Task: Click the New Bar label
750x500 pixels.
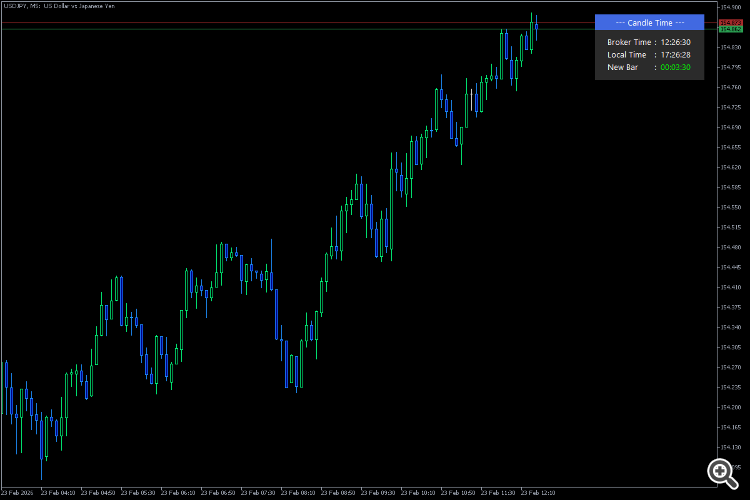Action: click(x=622, y=67)
